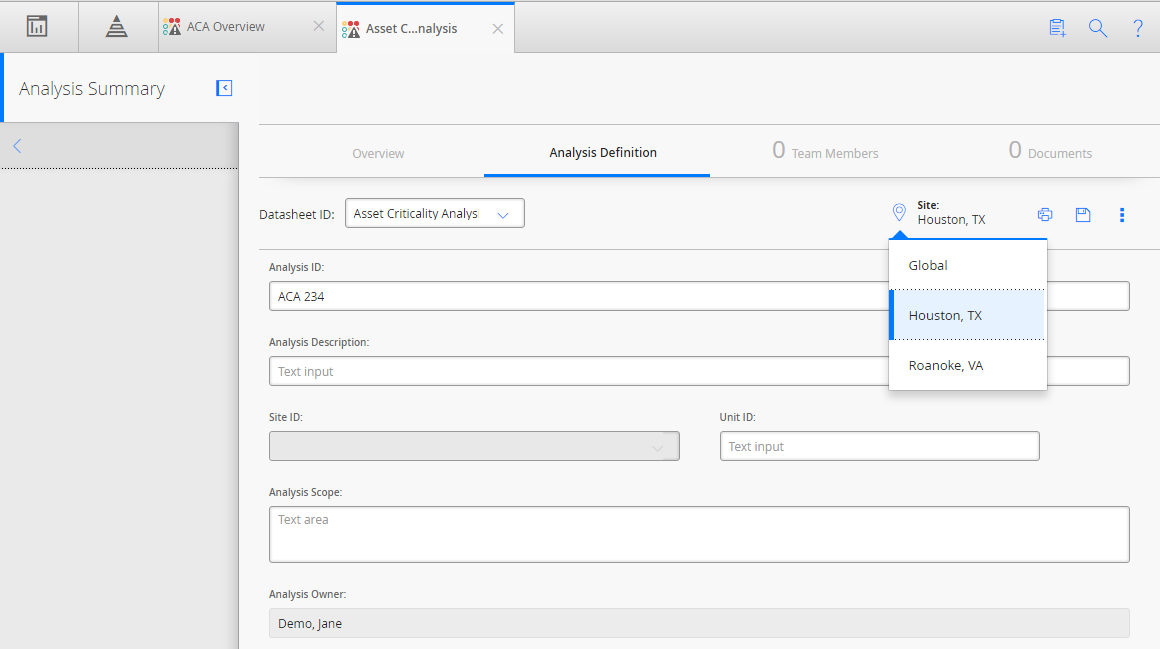Click the Analysis Summary heading

point(92,89)
